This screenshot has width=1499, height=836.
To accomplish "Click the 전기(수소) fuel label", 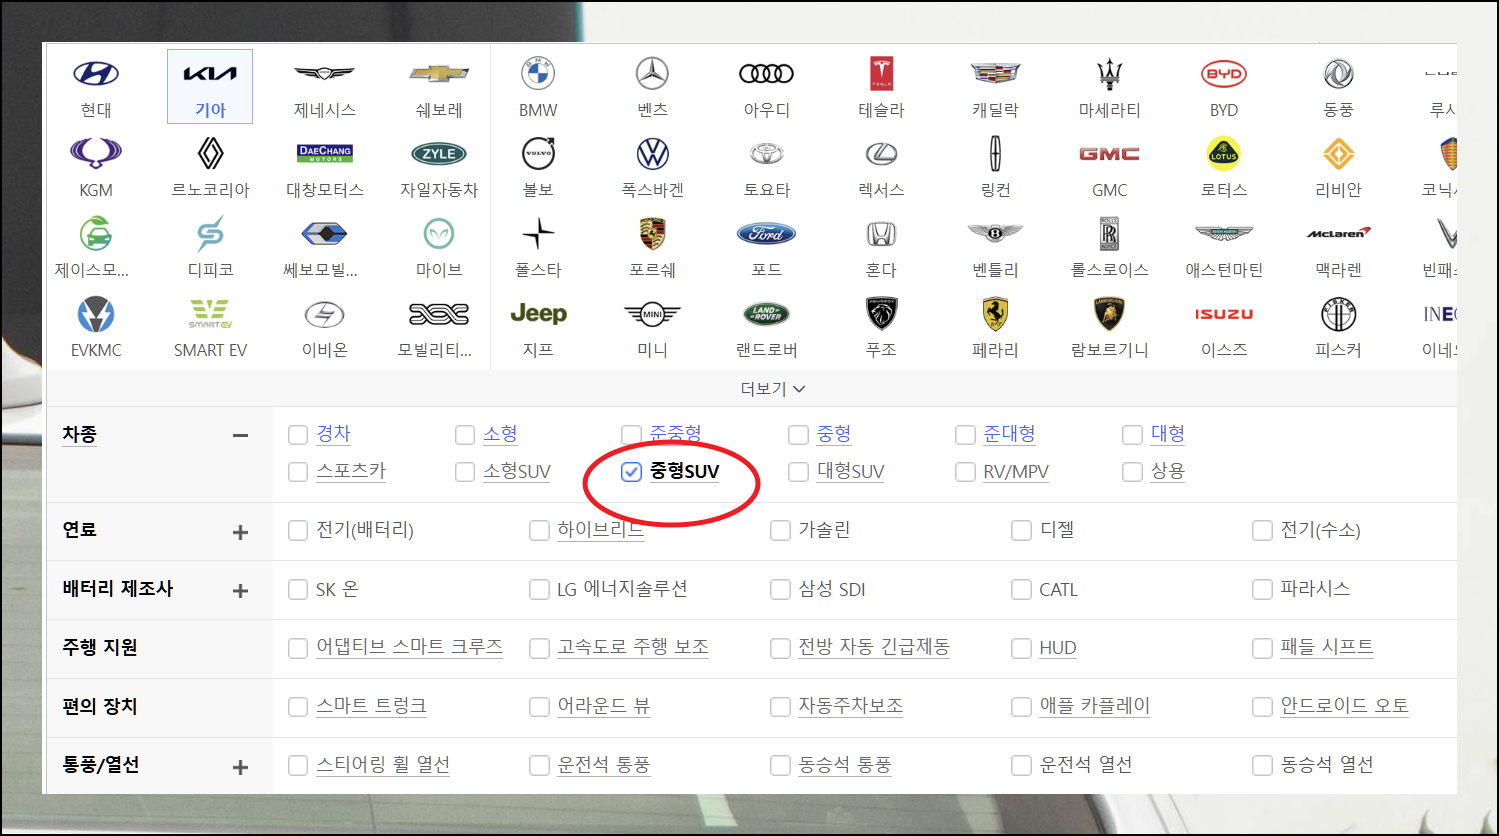I will pyautogui.click(x=1320, y=530).
